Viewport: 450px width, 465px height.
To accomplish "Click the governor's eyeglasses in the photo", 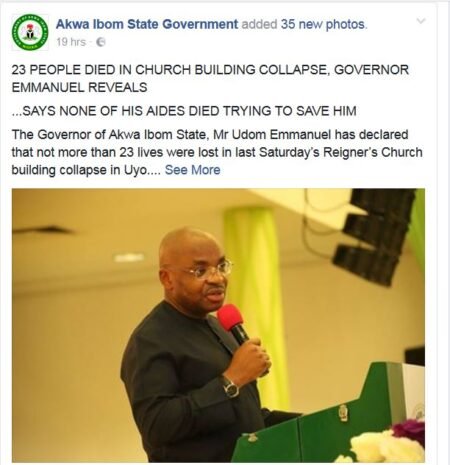I will (209, 269).
